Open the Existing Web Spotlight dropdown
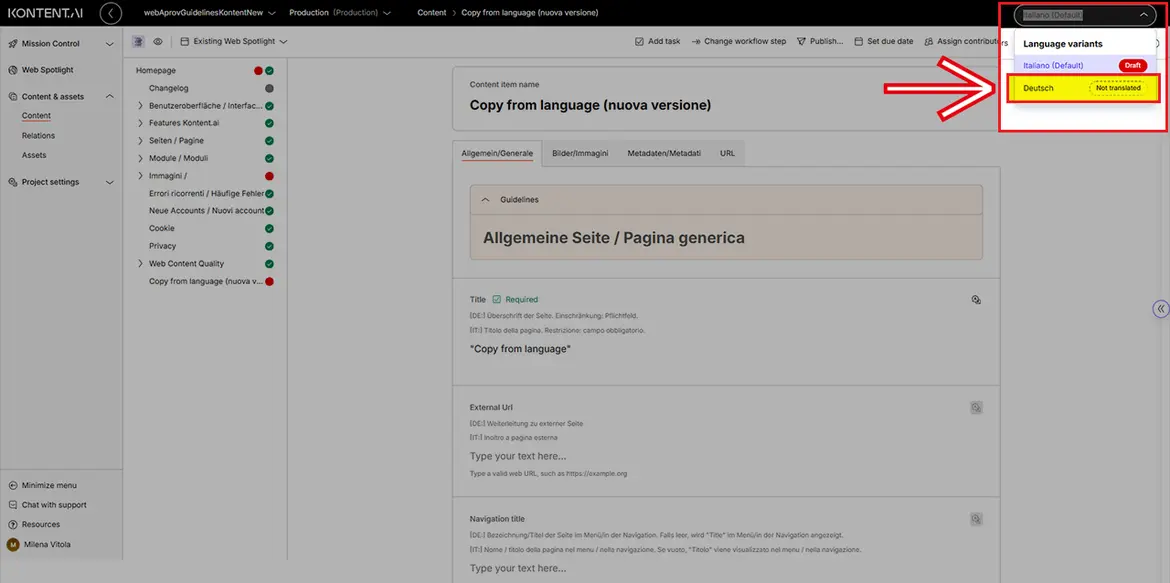 (234, 42)
